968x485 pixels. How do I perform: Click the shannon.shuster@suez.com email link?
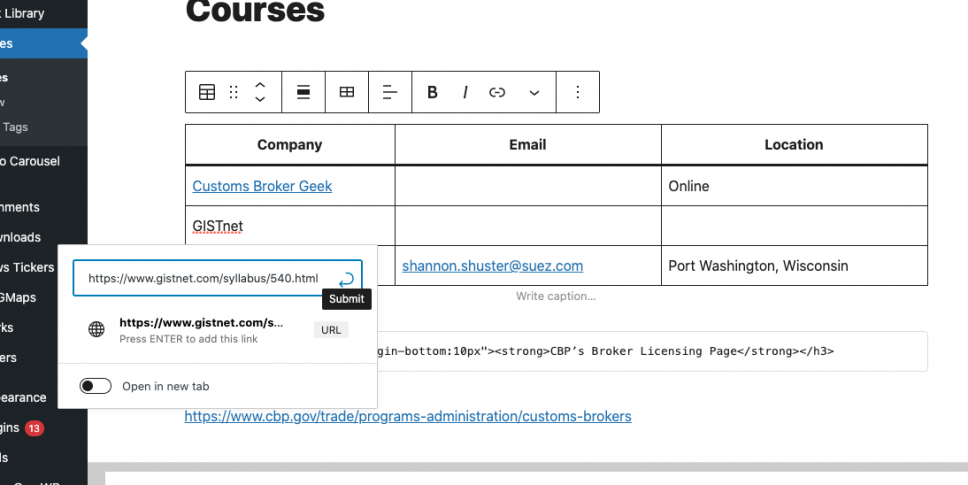pyautogui.click(x=492, y=266)
